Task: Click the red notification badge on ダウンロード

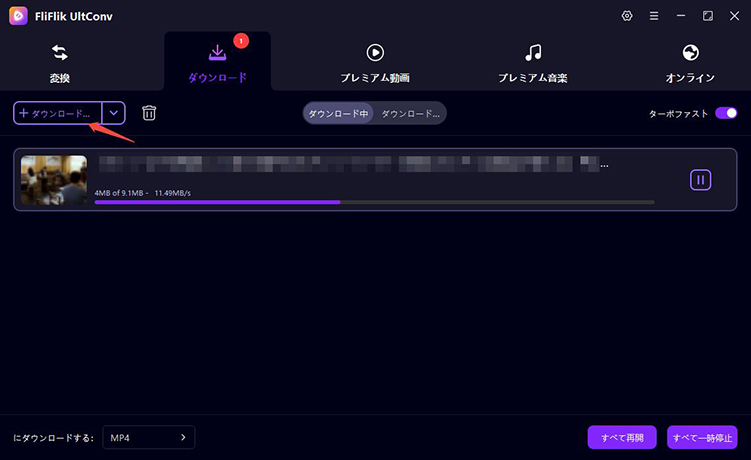Action: [x=241, y=41]
